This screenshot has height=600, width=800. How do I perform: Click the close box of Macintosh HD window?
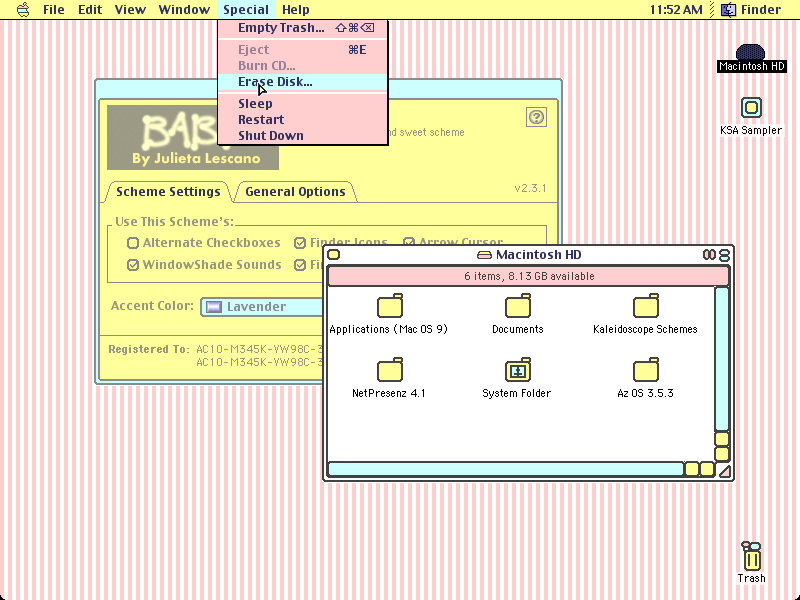(334, 255)
